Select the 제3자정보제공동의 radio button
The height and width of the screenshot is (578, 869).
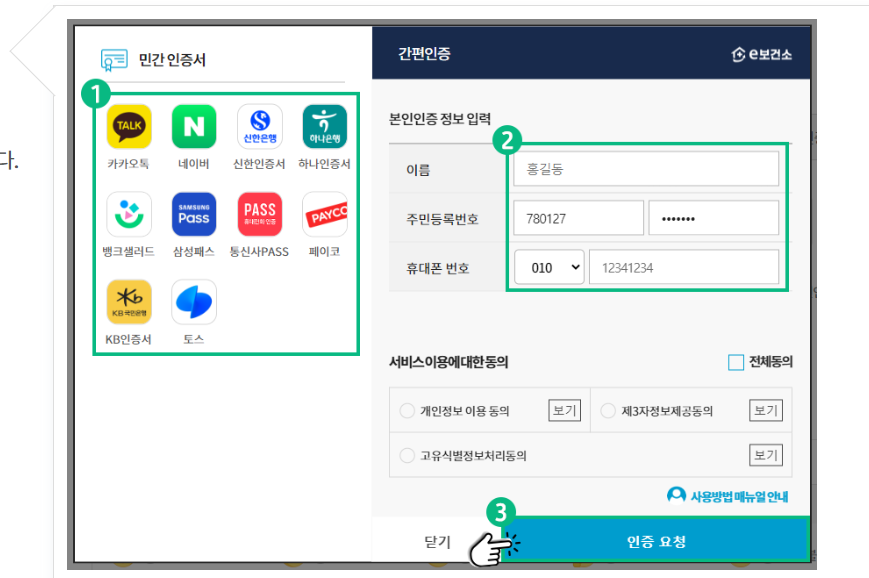tap(608, 411)
